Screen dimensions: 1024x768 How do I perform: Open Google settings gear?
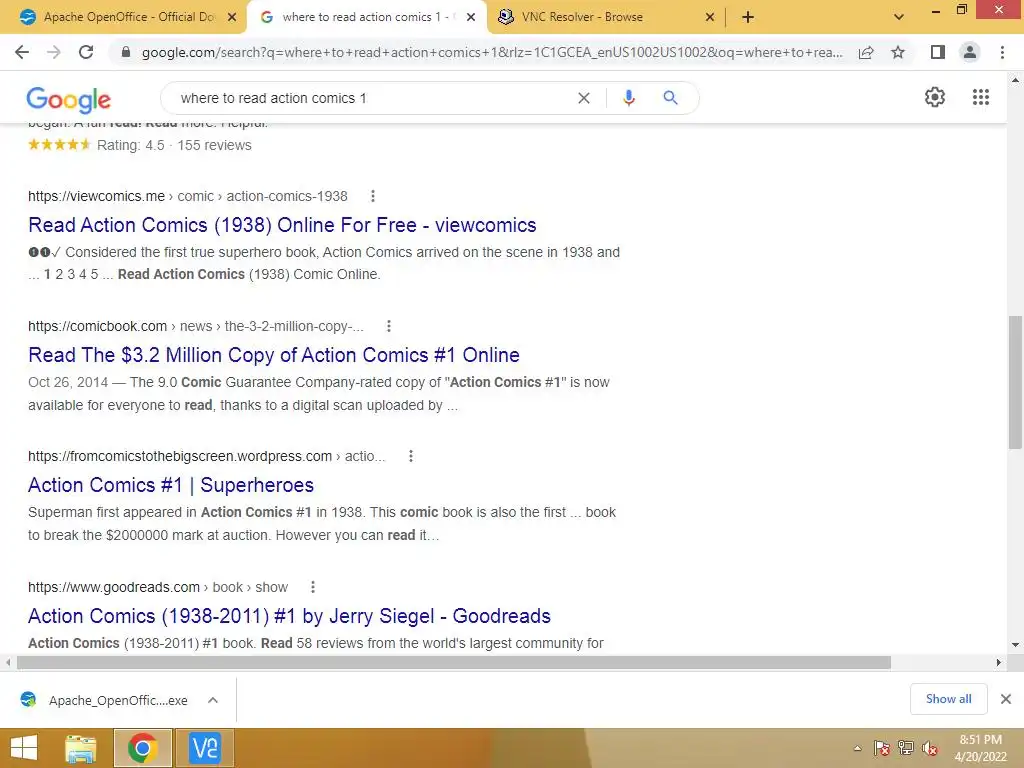click(935, 97)
